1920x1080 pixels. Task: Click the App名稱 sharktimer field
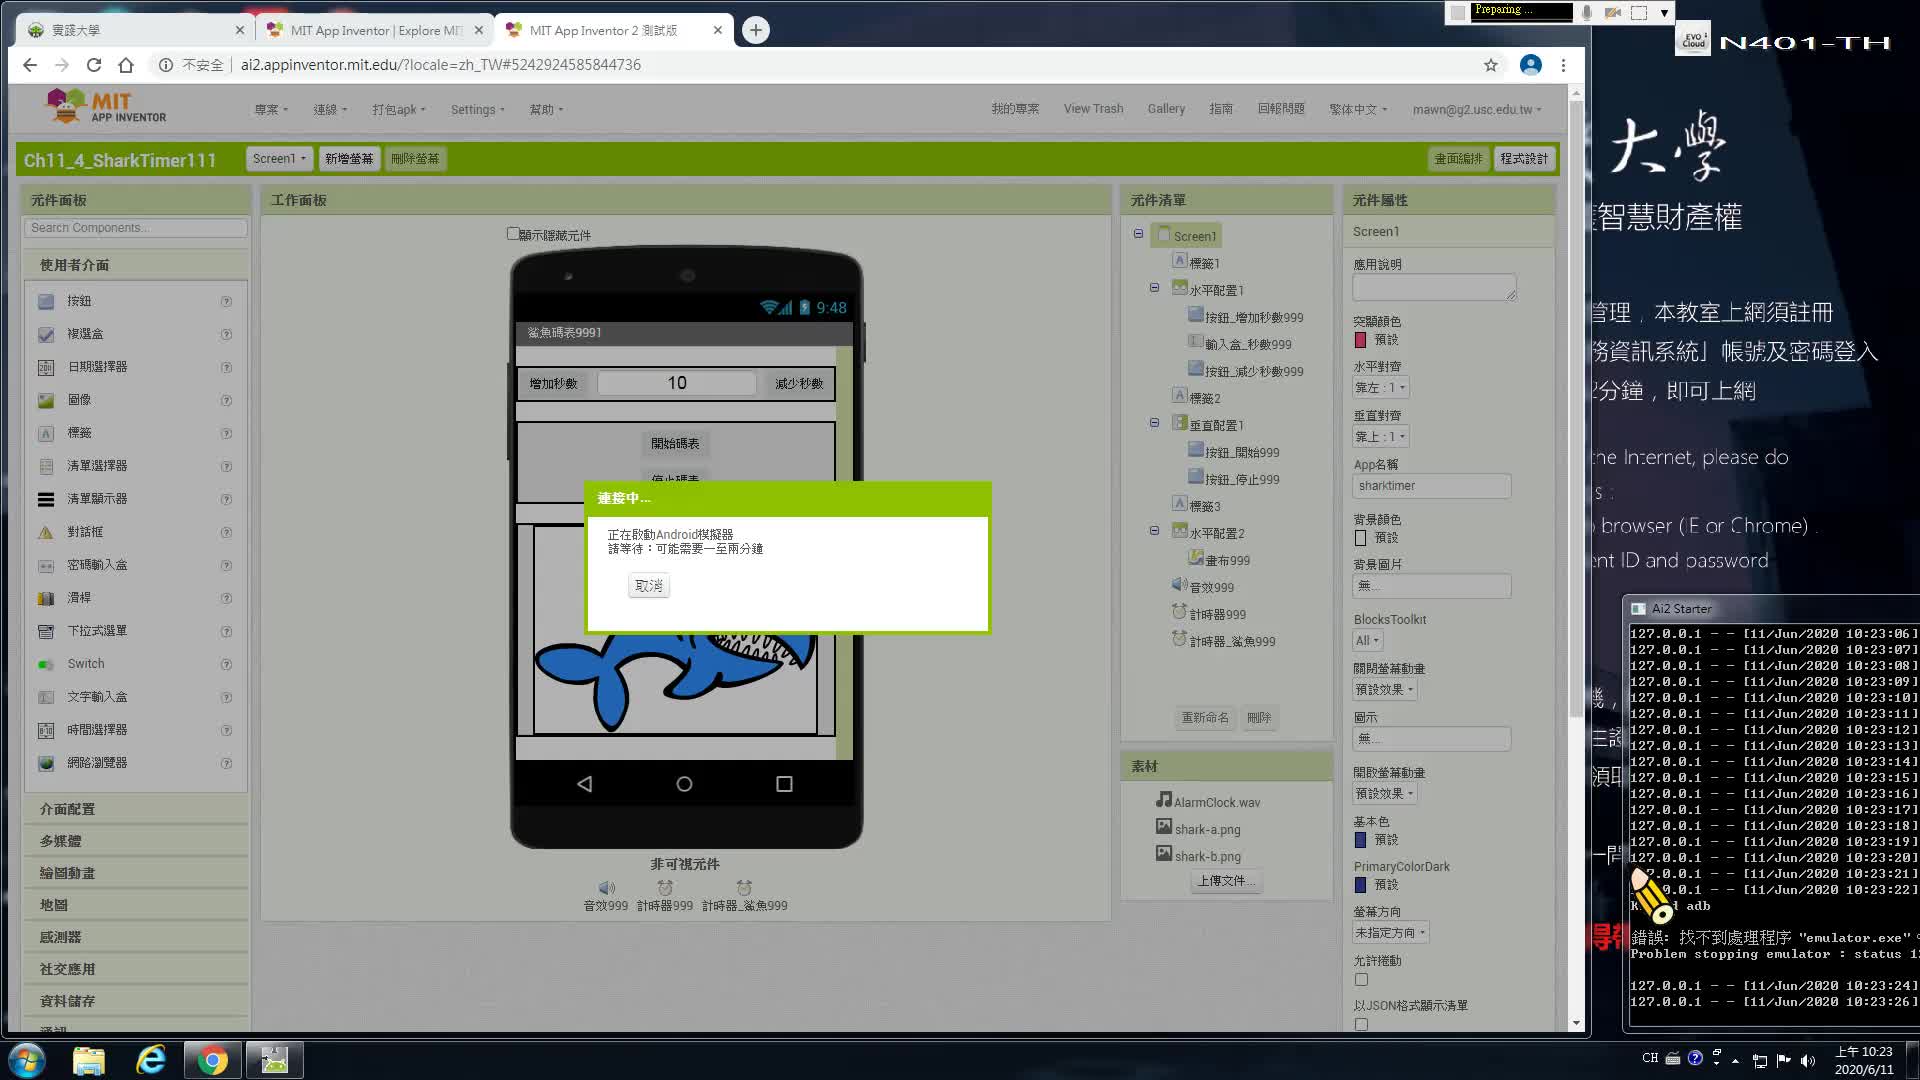coord(1432,486)
